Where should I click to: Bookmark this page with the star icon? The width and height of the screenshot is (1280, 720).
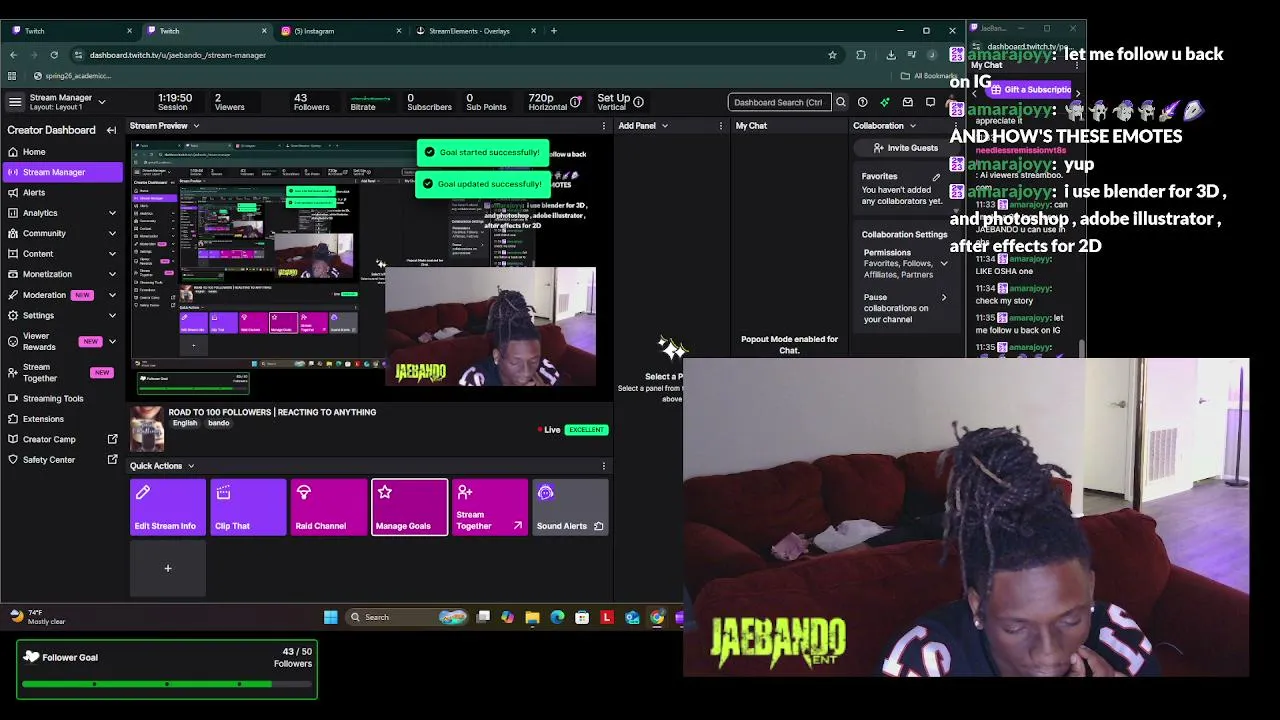[x=832, y=55]
